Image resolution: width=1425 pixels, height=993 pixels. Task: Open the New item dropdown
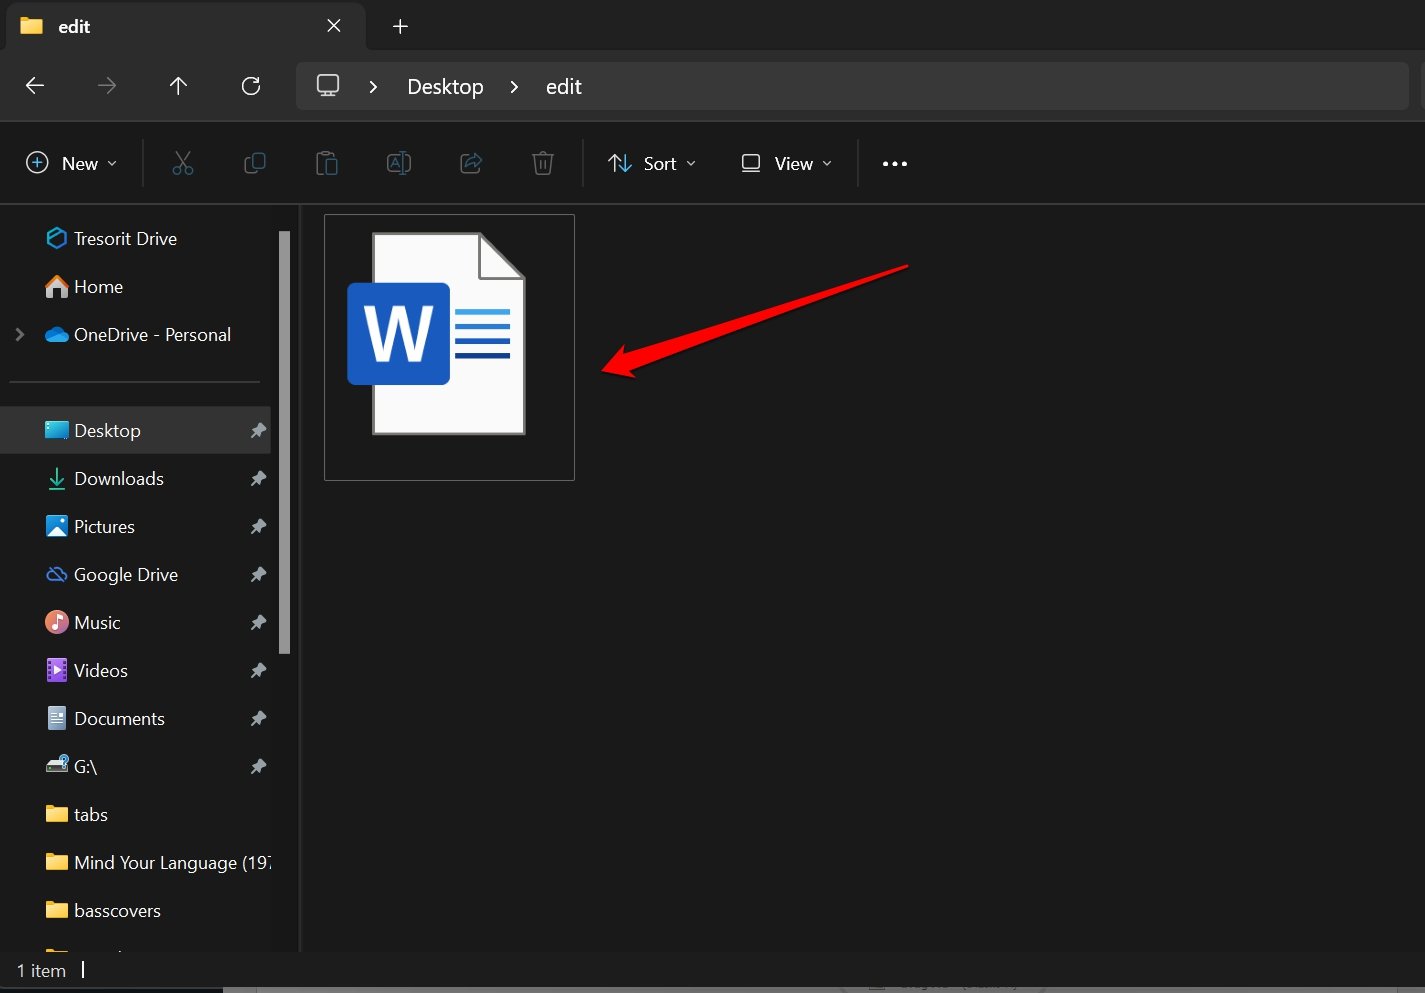(71, 163)
